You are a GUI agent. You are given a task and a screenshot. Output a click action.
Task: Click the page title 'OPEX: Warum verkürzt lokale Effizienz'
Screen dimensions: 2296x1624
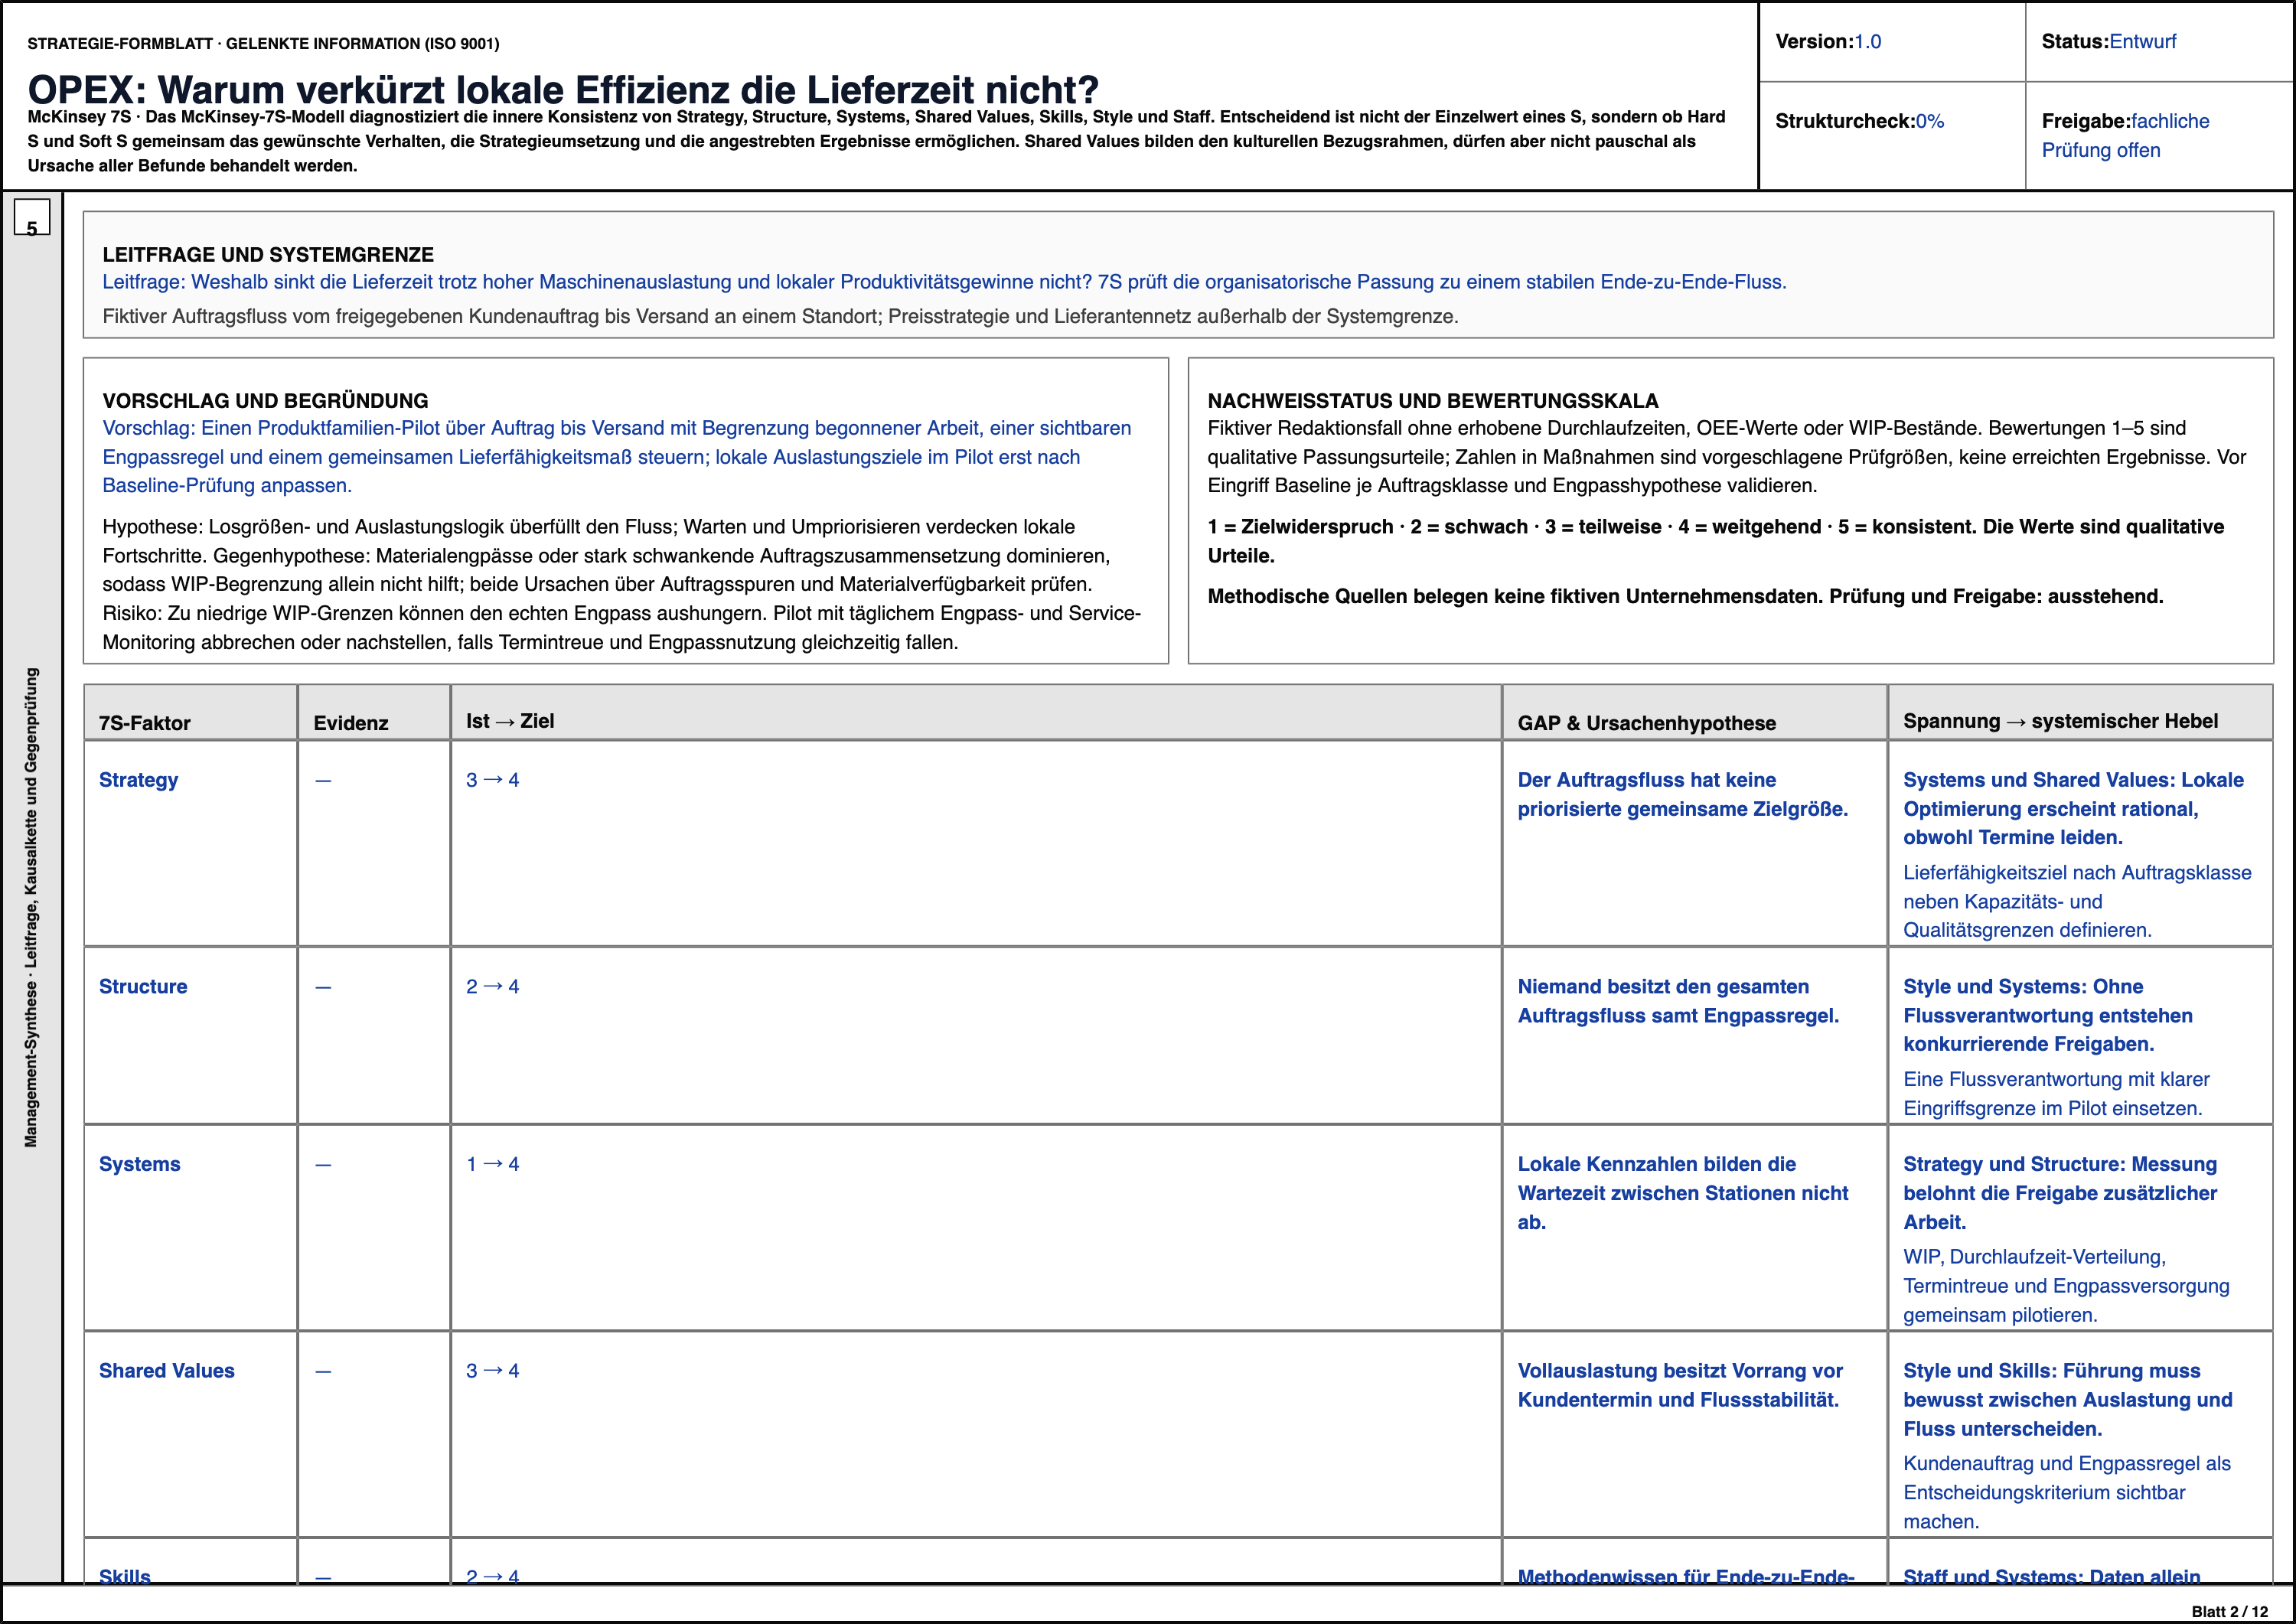coord(563,90)
